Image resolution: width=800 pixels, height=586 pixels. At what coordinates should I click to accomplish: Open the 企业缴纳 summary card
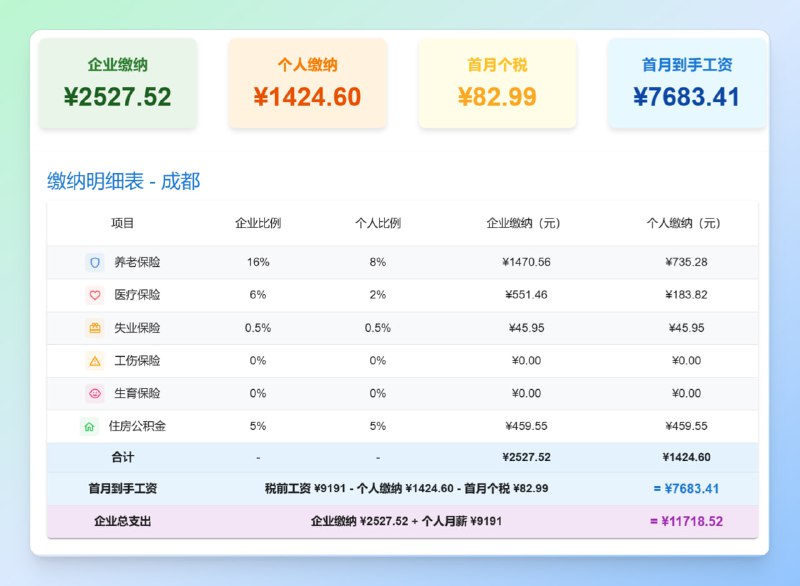pyautogui.click(x=120, y=83)
